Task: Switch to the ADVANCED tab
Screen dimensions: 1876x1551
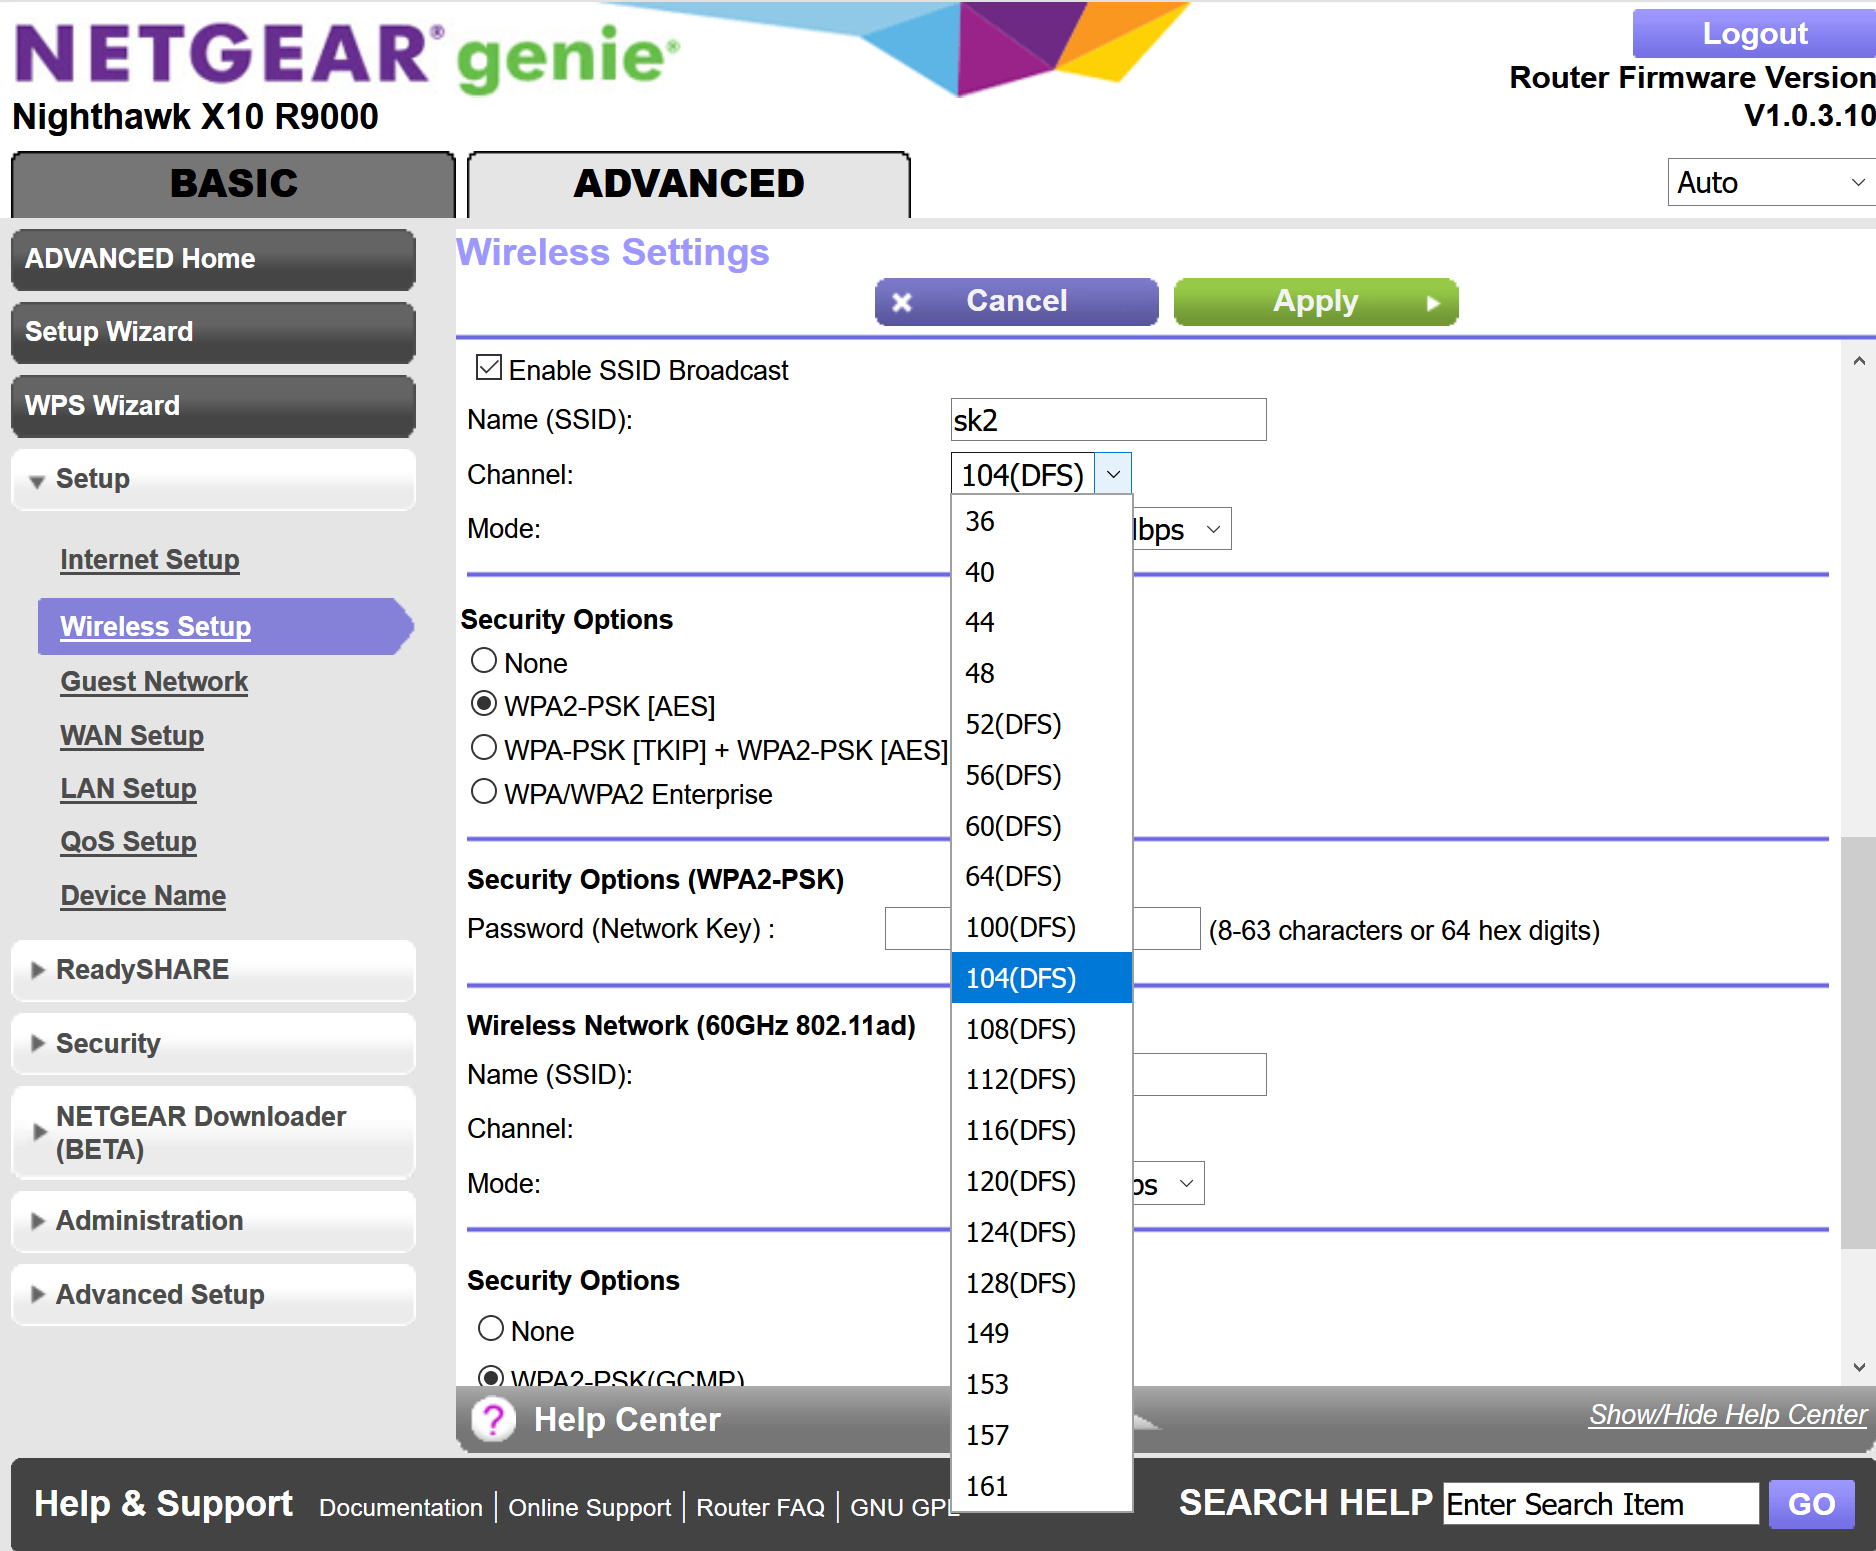Action: point(689,184)
